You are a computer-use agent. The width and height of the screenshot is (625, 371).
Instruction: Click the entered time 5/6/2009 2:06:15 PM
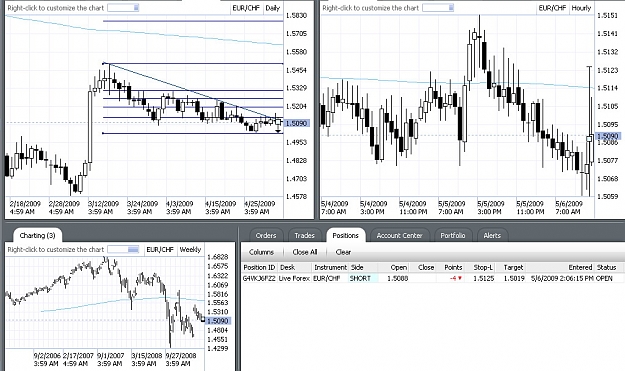562,278
